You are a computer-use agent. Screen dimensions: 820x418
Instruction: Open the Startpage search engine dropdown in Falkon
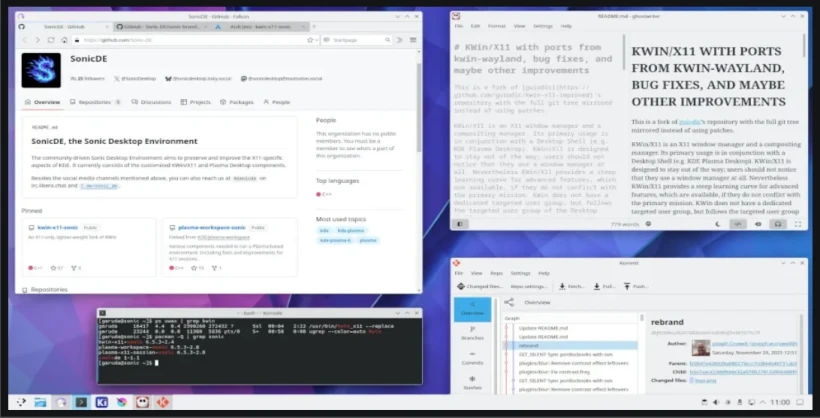click(325, 40)
